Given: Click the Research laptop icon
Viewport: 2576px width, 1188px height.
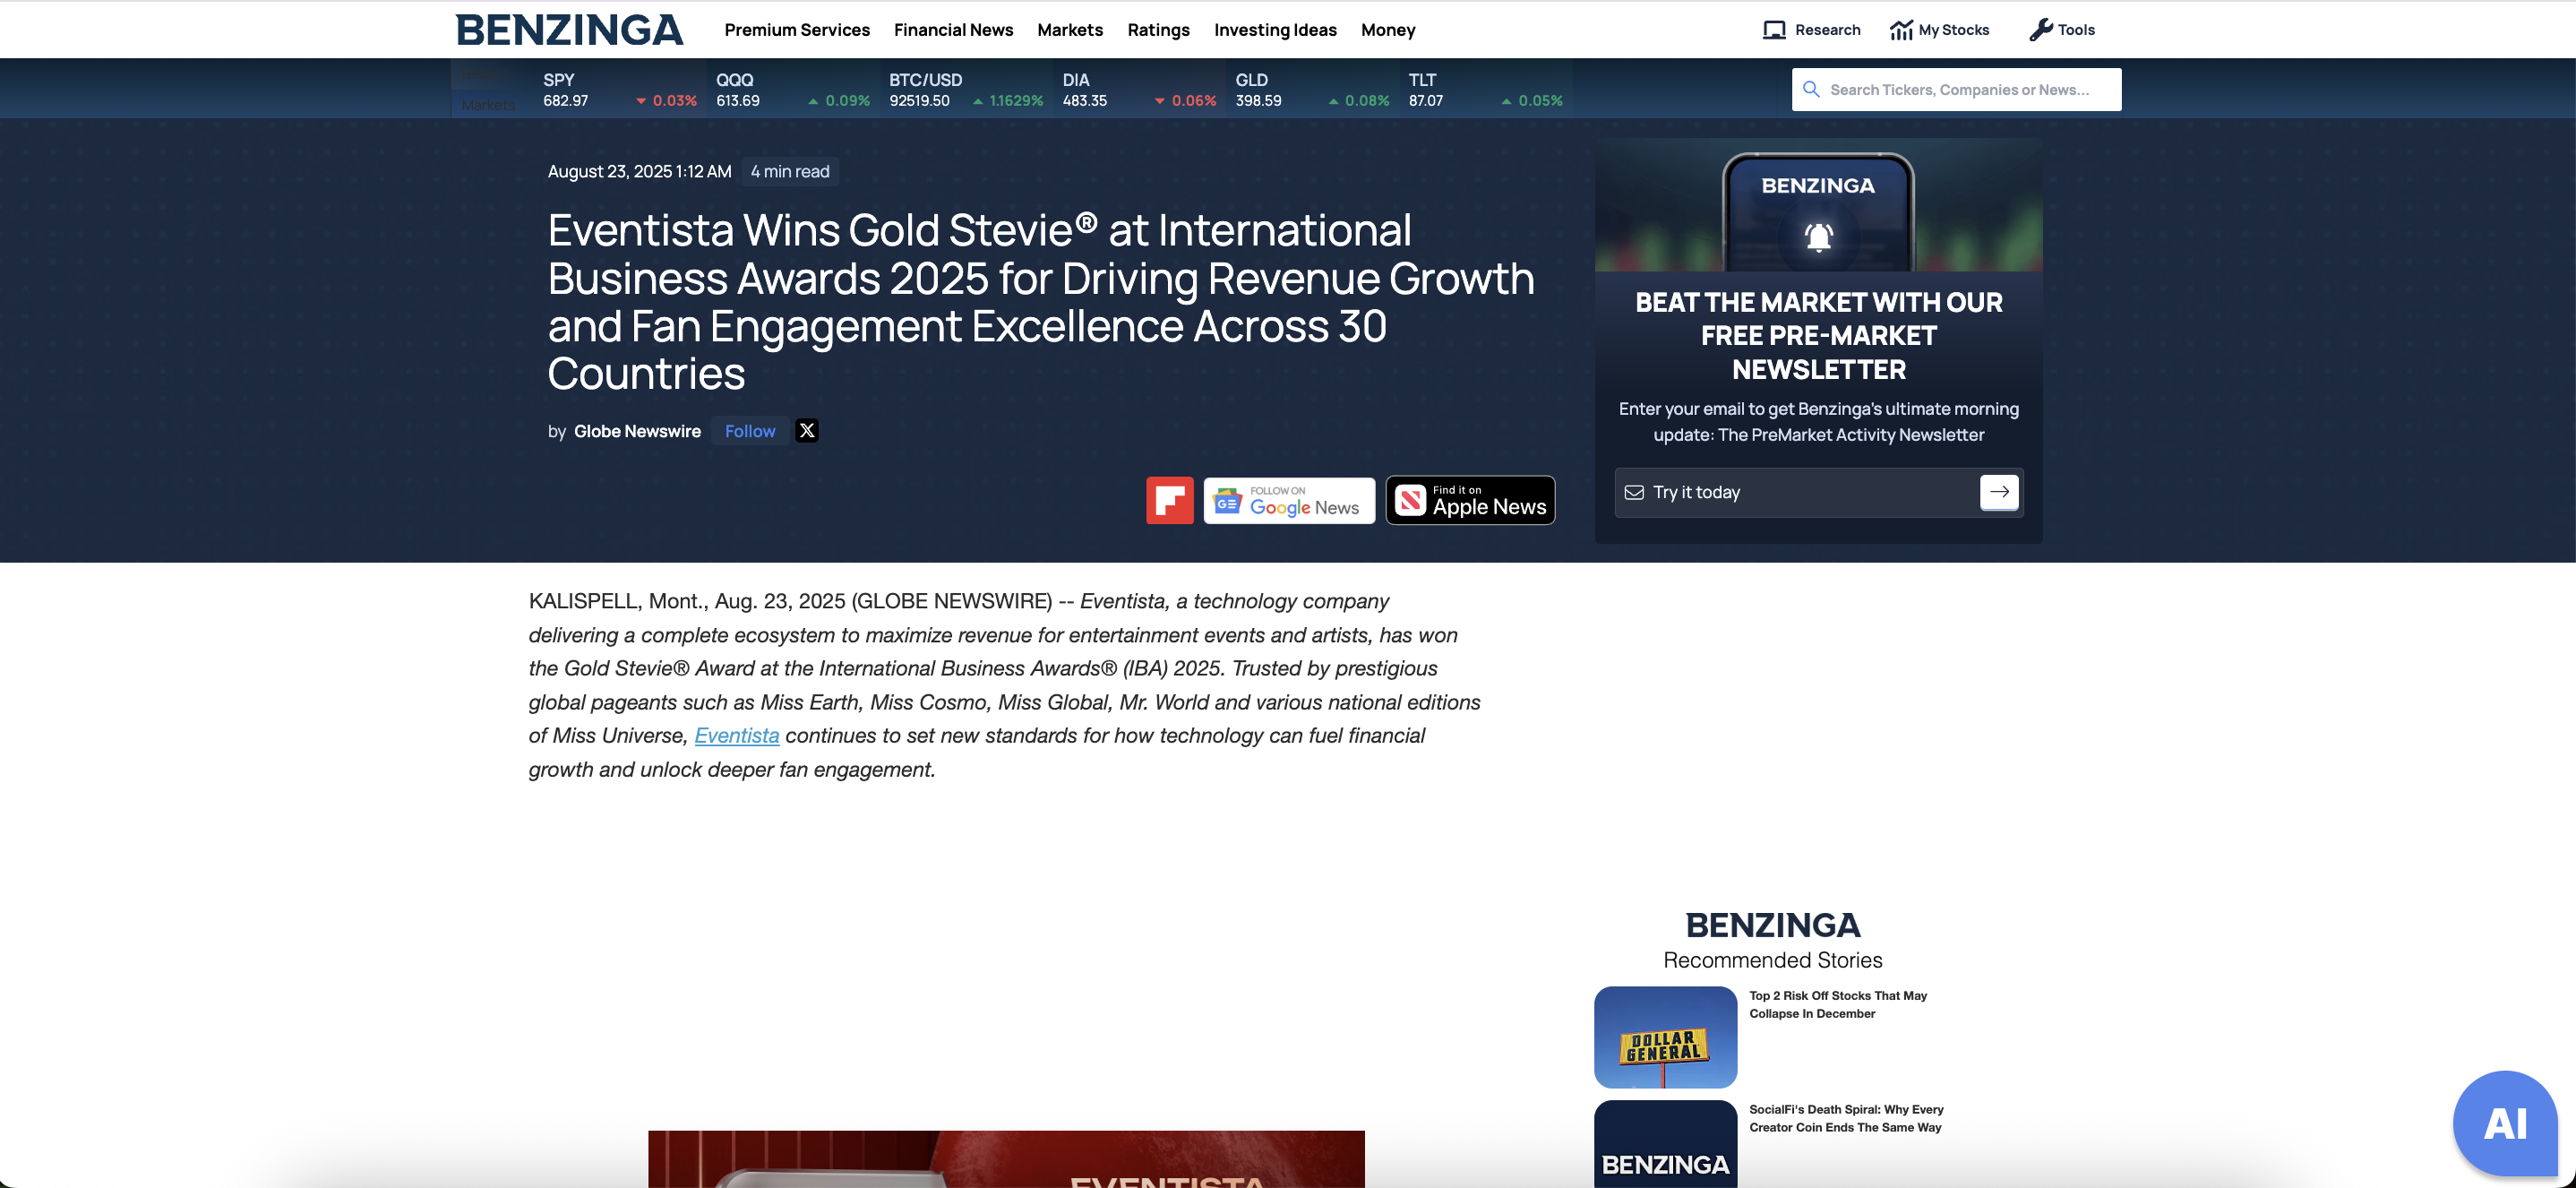Looking at the screenshot, I should [x=1774, y=30].
